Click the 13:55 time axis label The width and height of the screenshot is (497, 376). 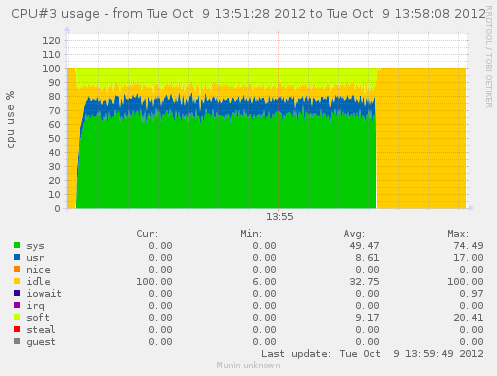[279, 217]
